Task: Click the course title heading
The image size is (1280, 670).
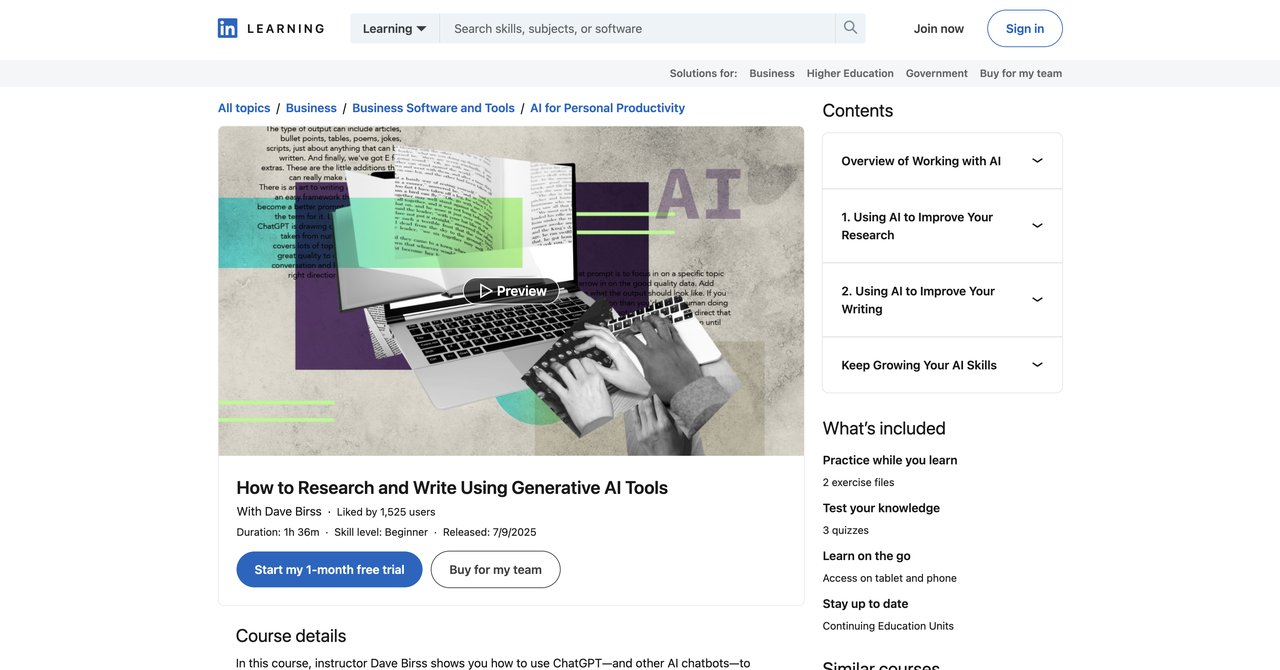Action: coord(452,487)
